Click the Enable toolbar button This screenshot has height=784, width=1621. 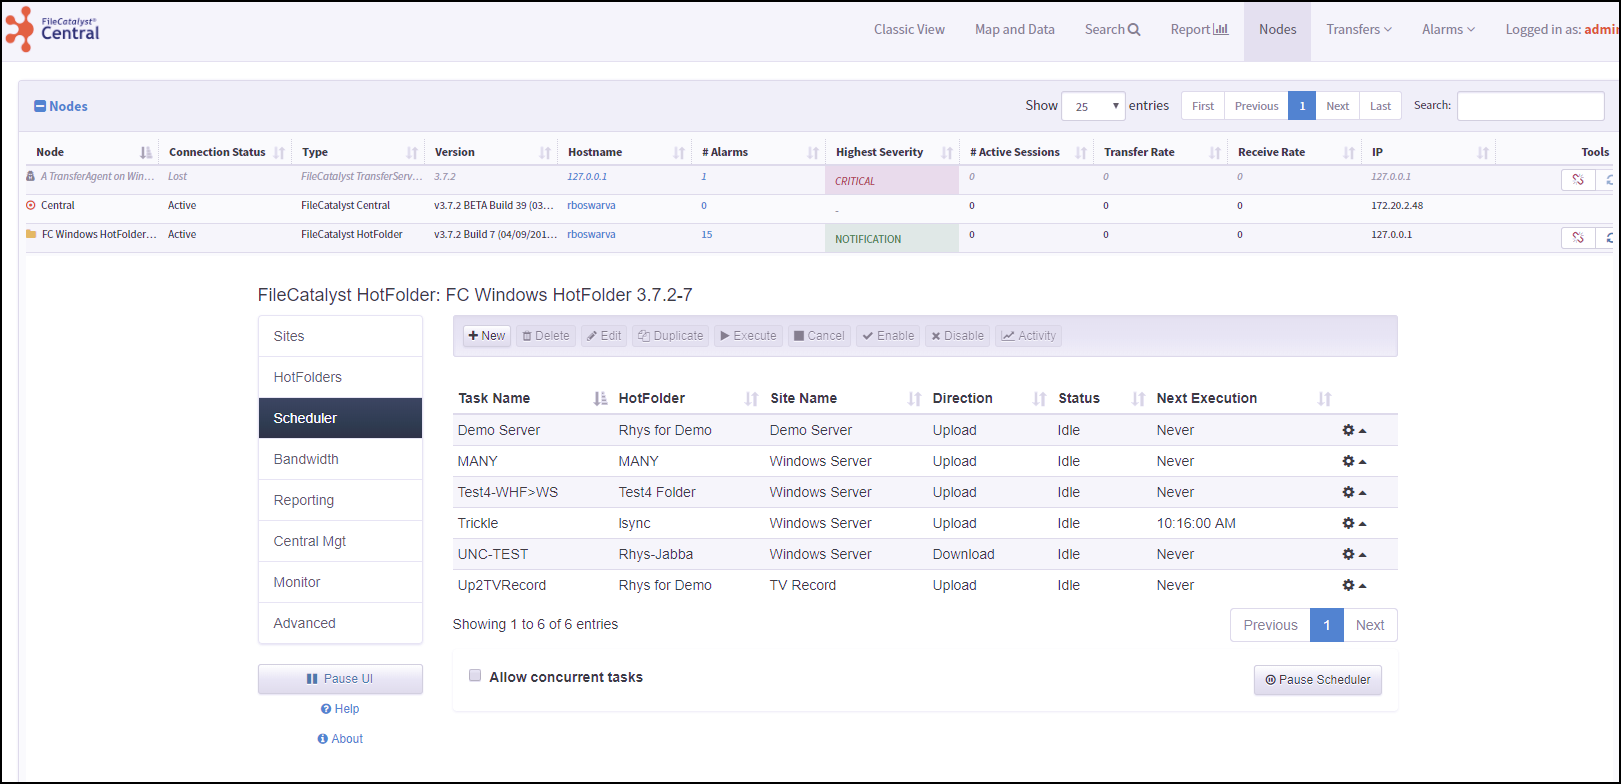click(x=888, y=336)
